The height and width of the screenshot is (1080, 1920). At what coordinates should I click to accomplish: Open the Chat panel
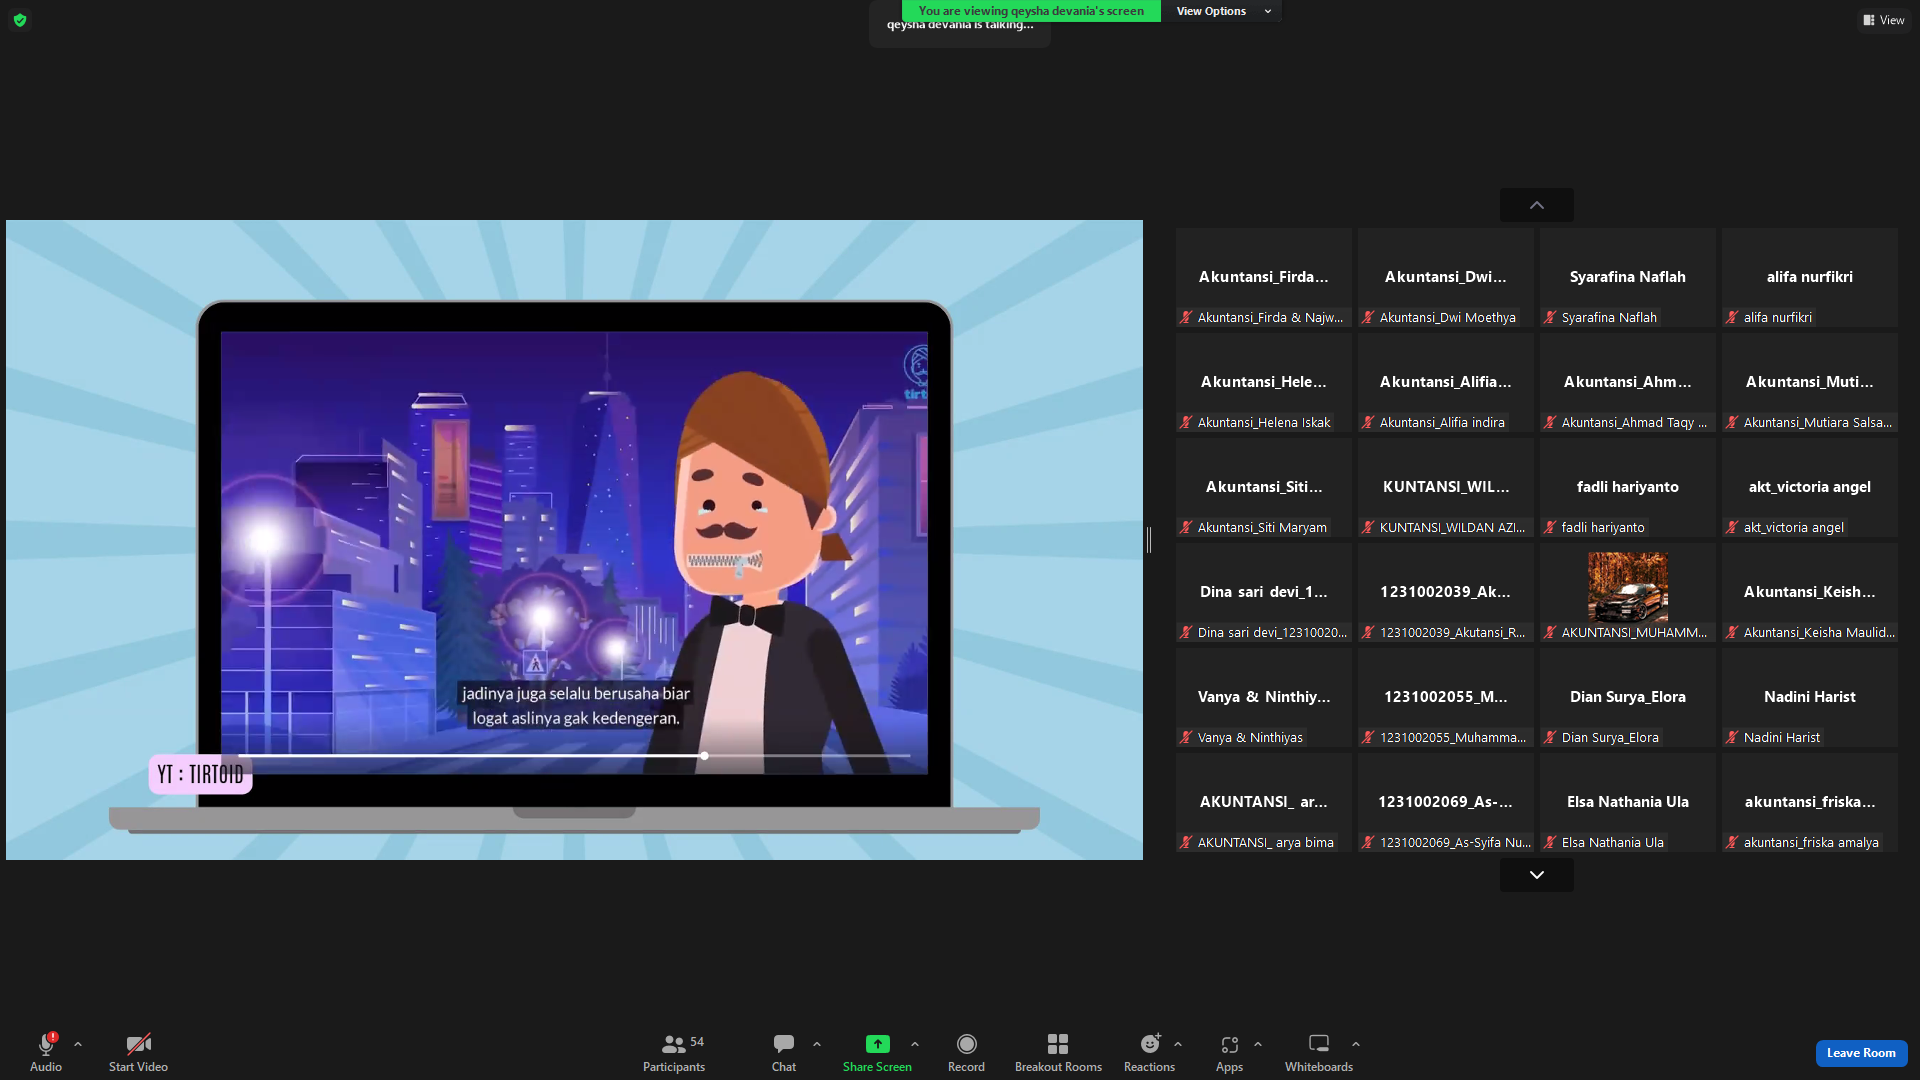(x=784, y=1052)
